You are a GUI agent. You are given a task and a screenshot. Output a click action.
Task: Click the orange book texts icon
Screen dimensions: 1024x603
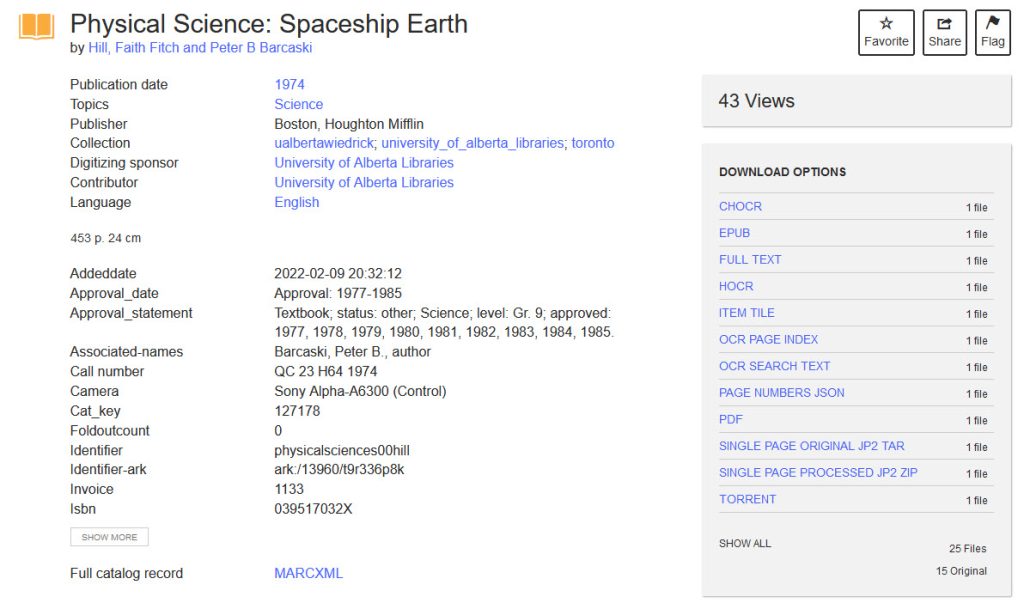click(37, 27)
